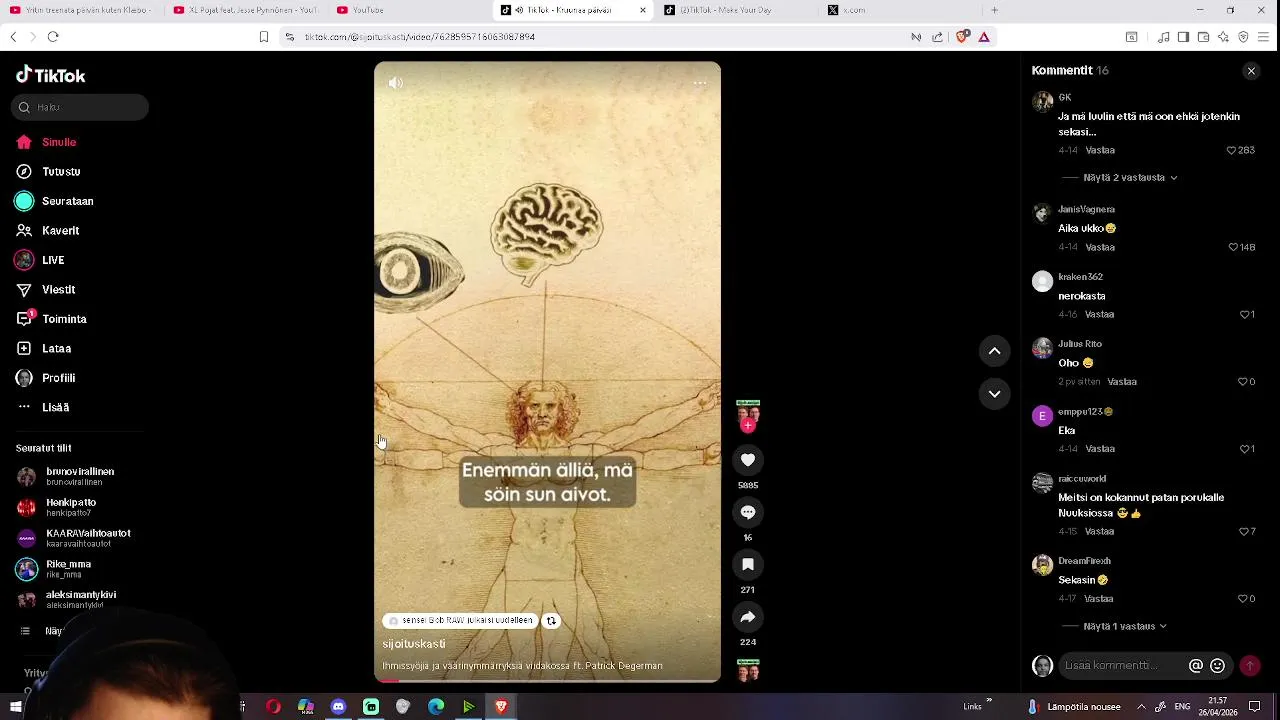Screen dimensions: 1280x720
Task: Close the Kommentit panel
Action: [1251, 71]
